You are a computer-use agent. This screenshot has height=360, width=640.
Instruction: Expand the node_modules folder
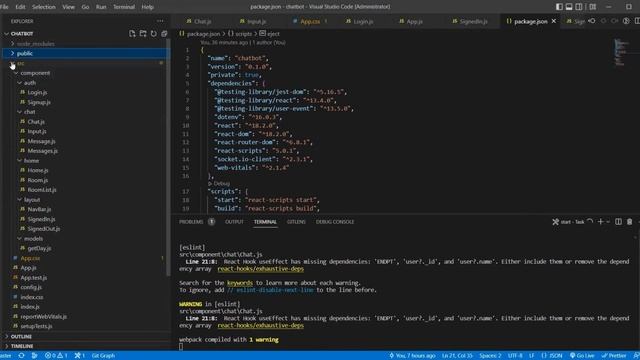coord(86,44)
